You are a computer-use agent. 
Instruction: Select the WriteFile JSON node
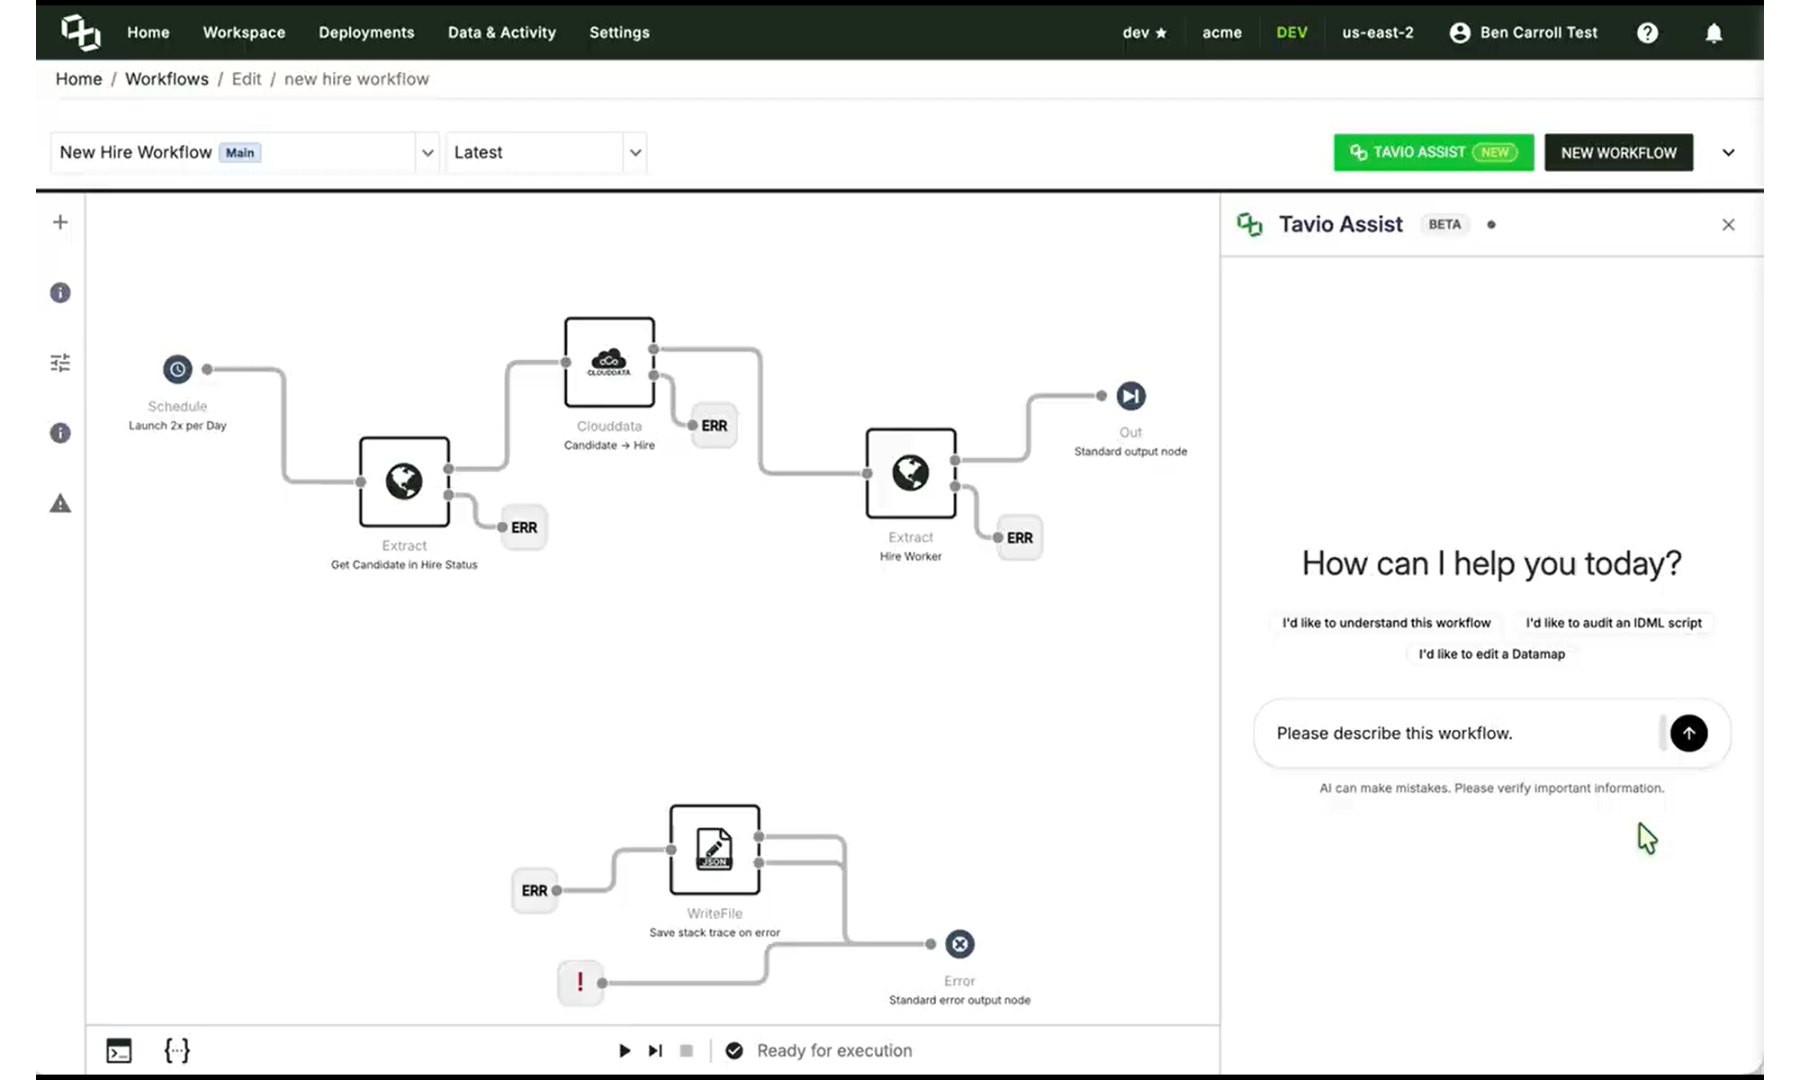pos(714,849)
